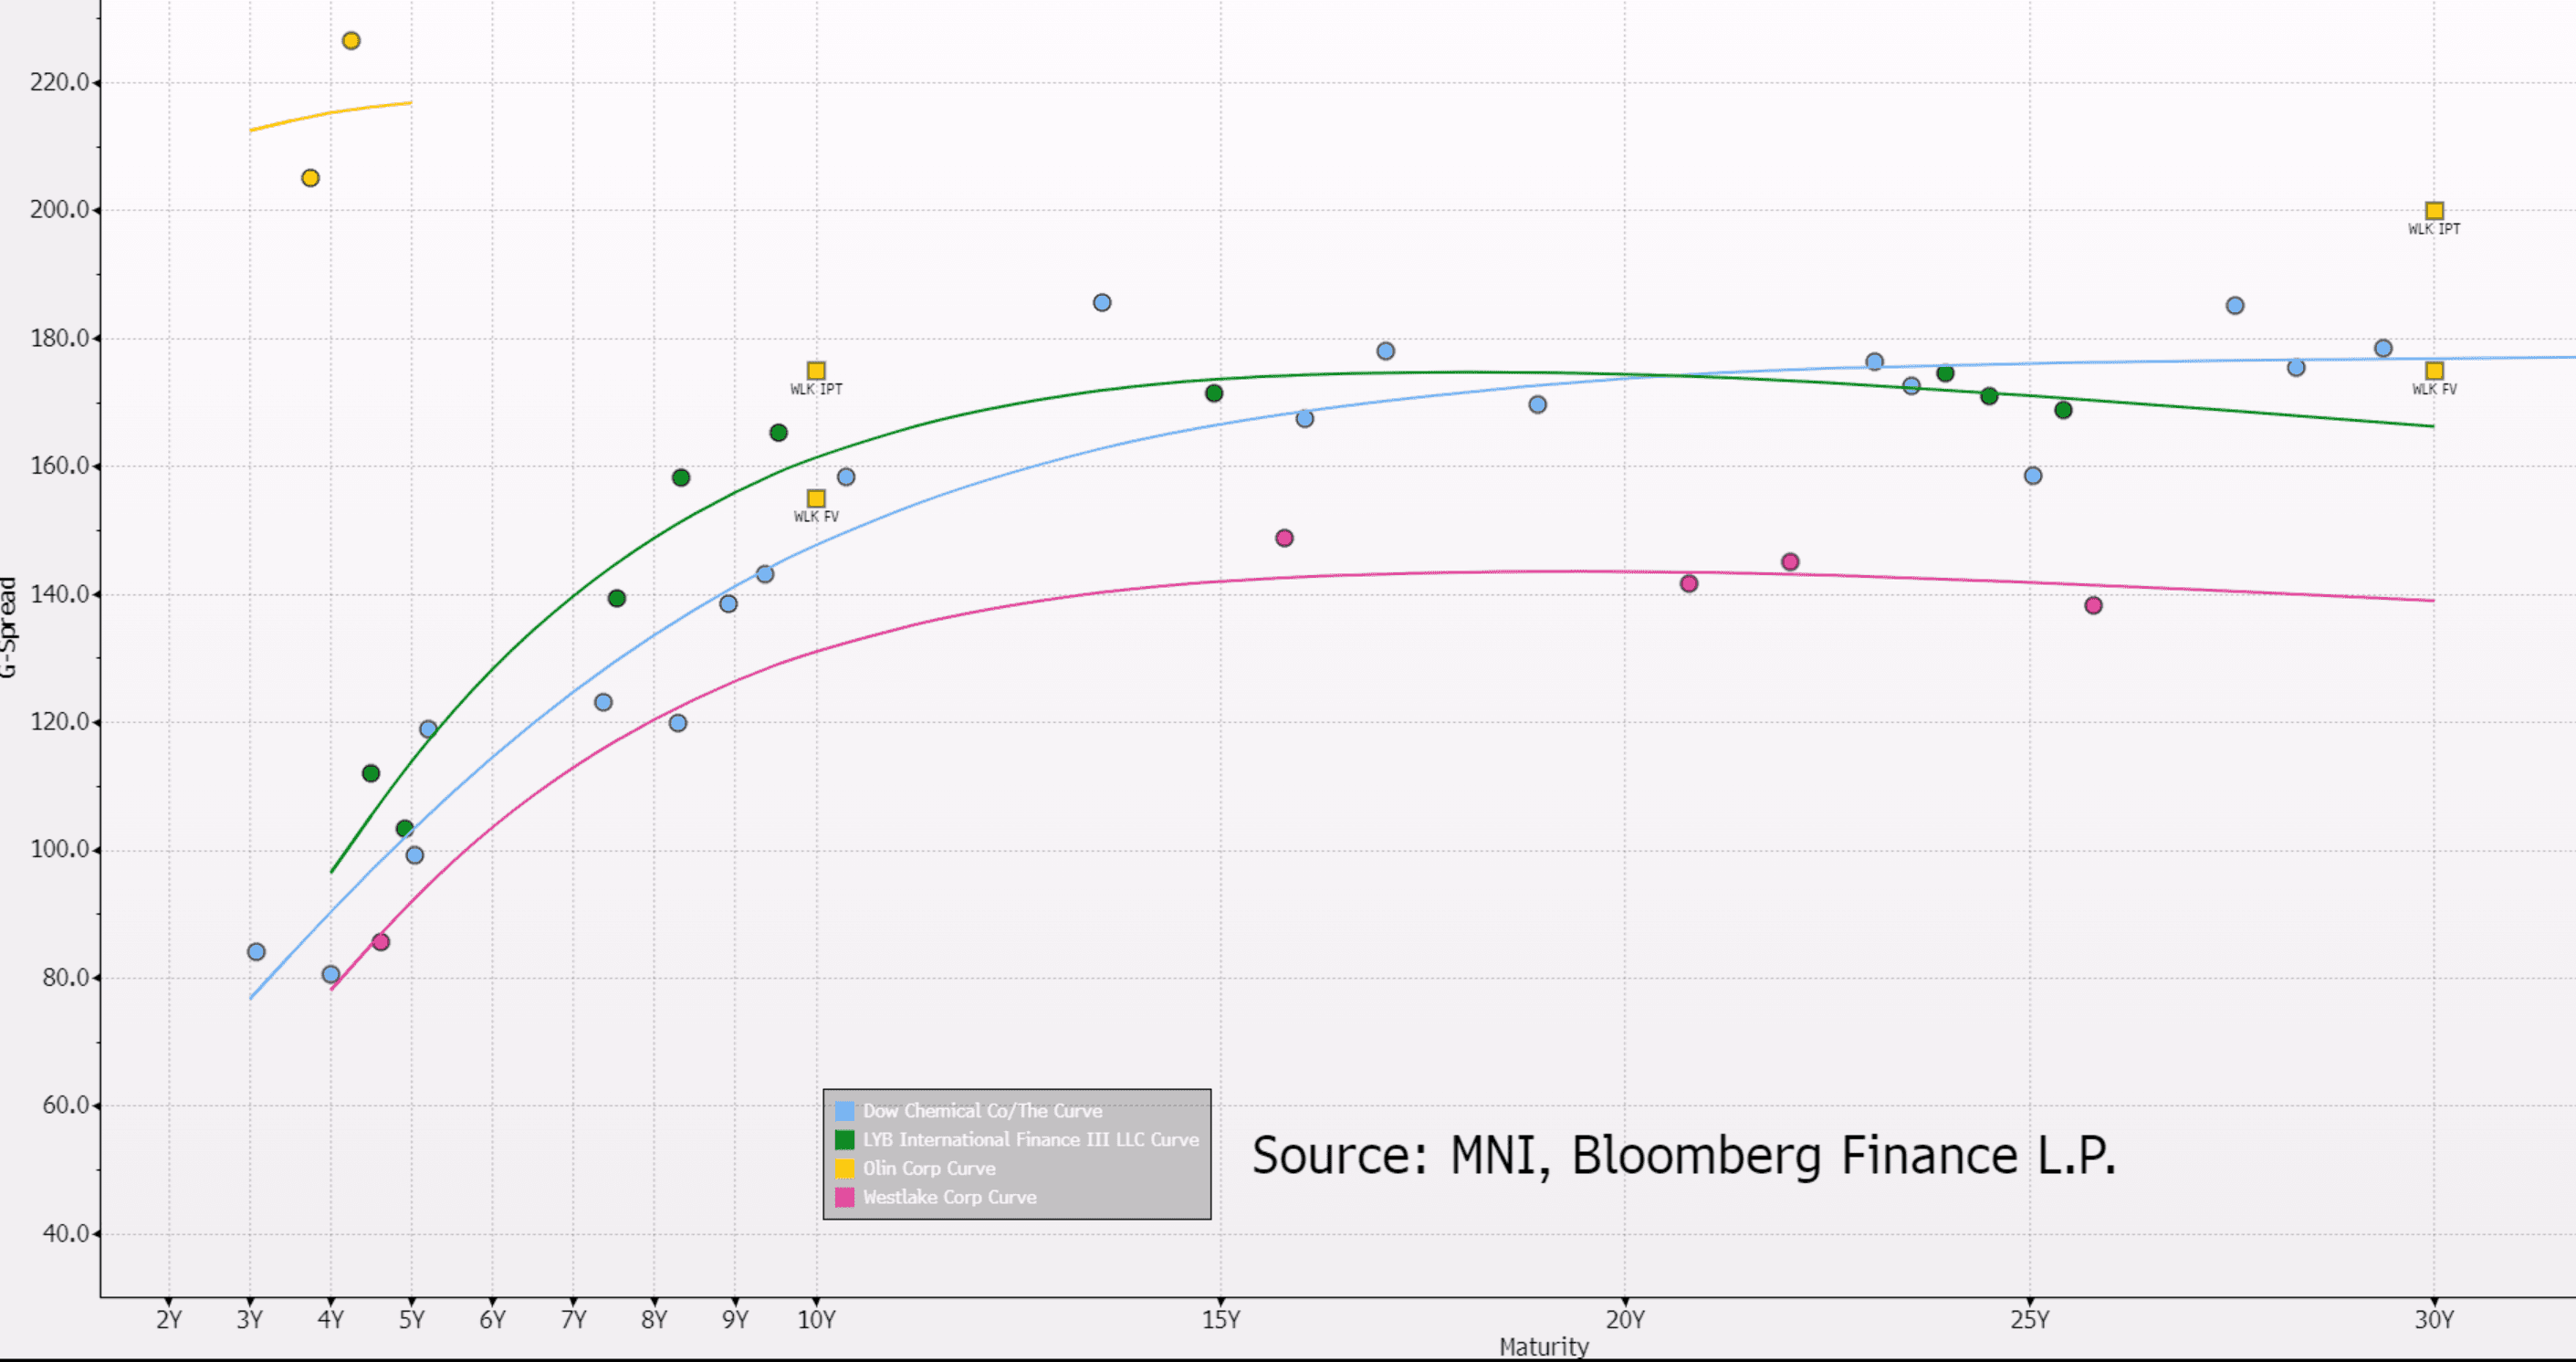Click the blue Dow Chemical legend swatch
This screenshot has width=2576, height=1362.
pyautogui.click(x=845, y=1111)
